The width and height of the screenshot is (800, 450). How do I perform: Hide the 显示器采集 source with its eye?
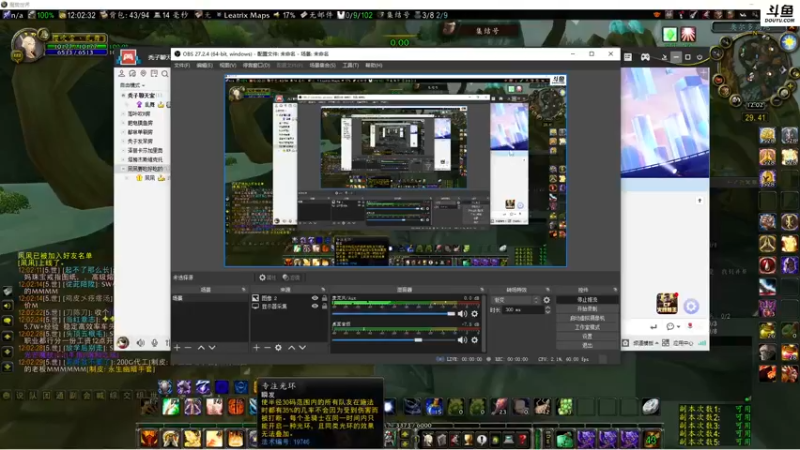tap(315, 306)
